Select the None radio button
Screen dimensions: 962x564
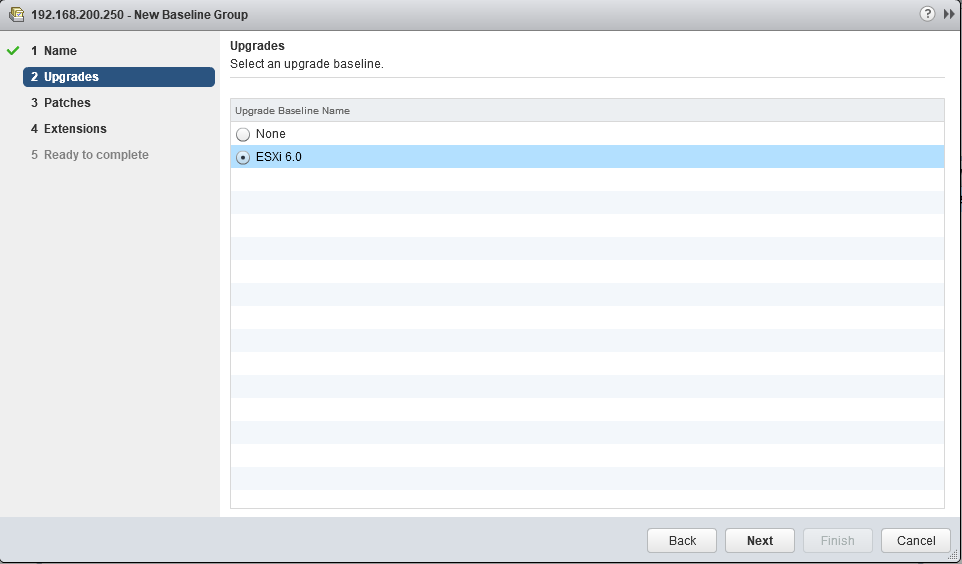click(243, 134)
